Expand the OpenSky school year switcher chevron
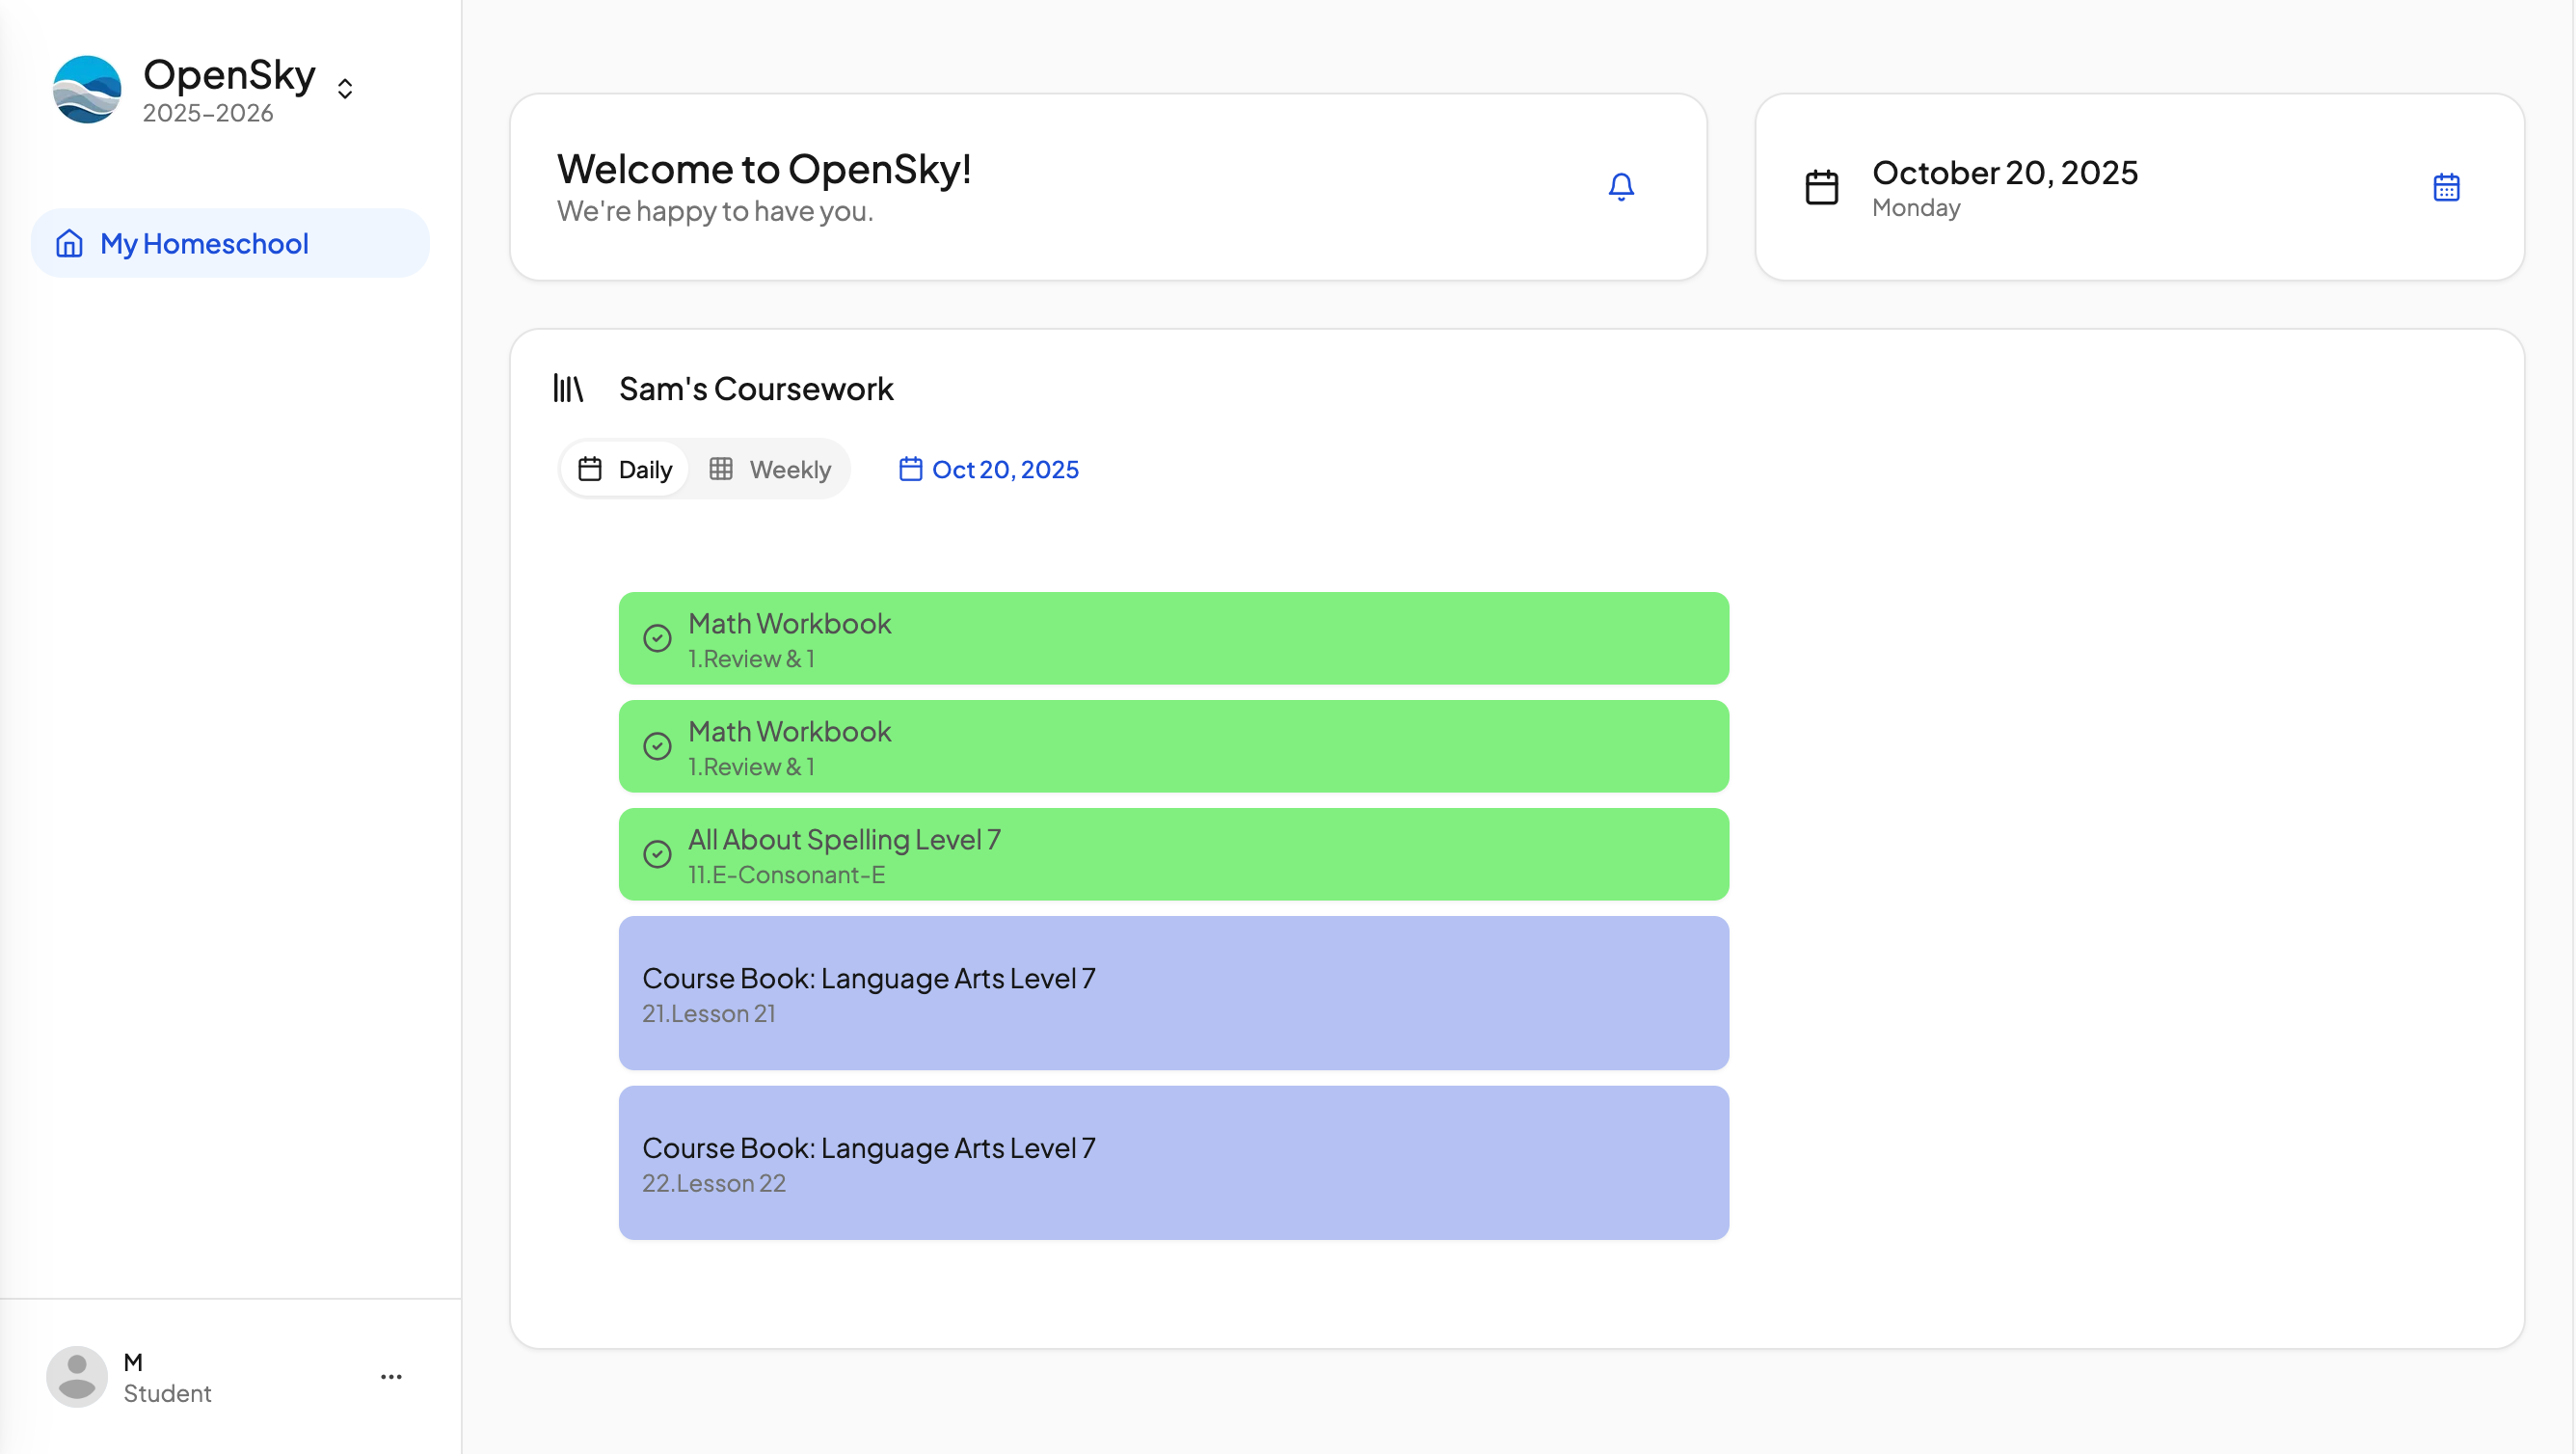This screenshot has height=1454, width=2576. click(x=345, y=89)
